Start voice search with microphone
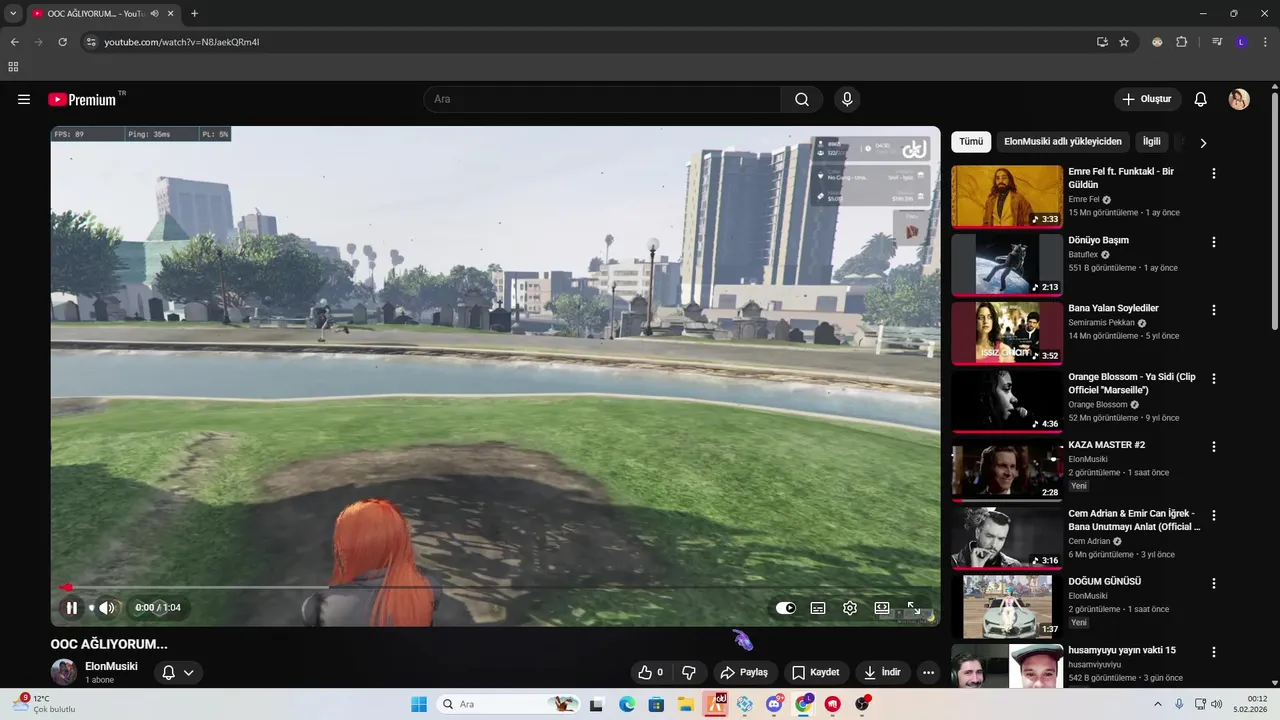 pyautogui.click(x=847, y=99)
